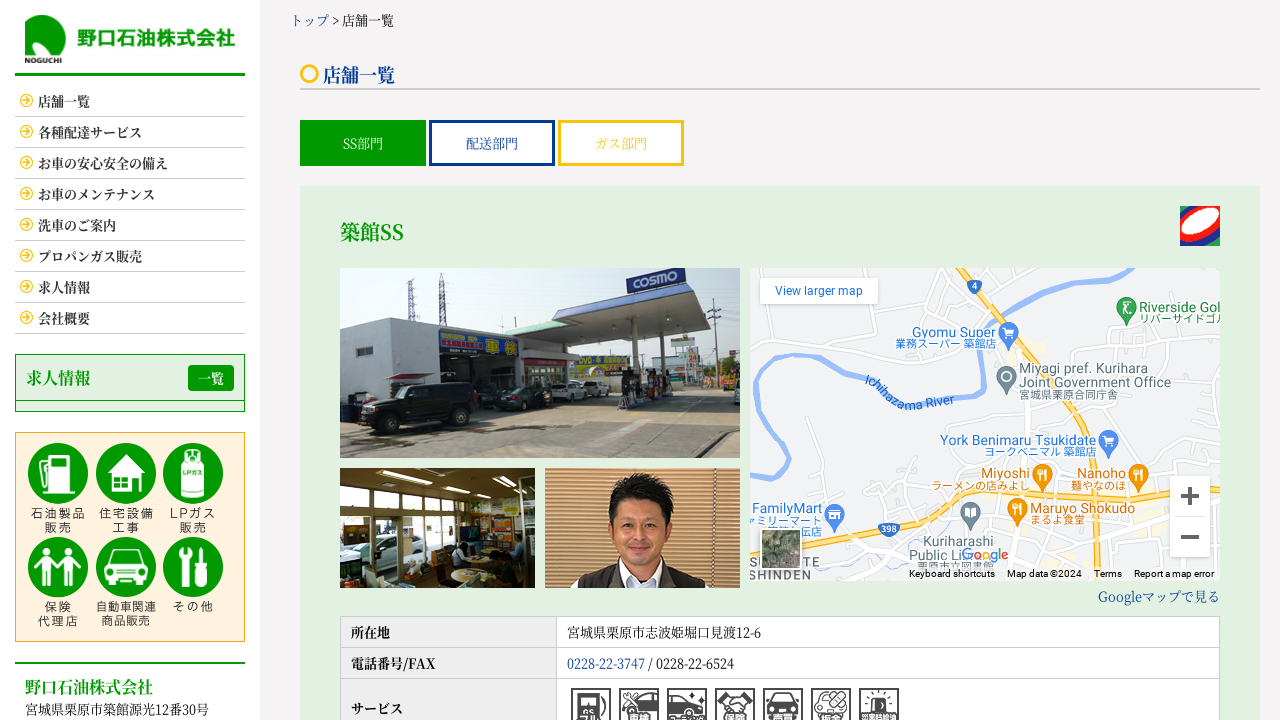Click the gas station exterior photo
Viewport: 1280px width, 720px height.
pos(540,363)
